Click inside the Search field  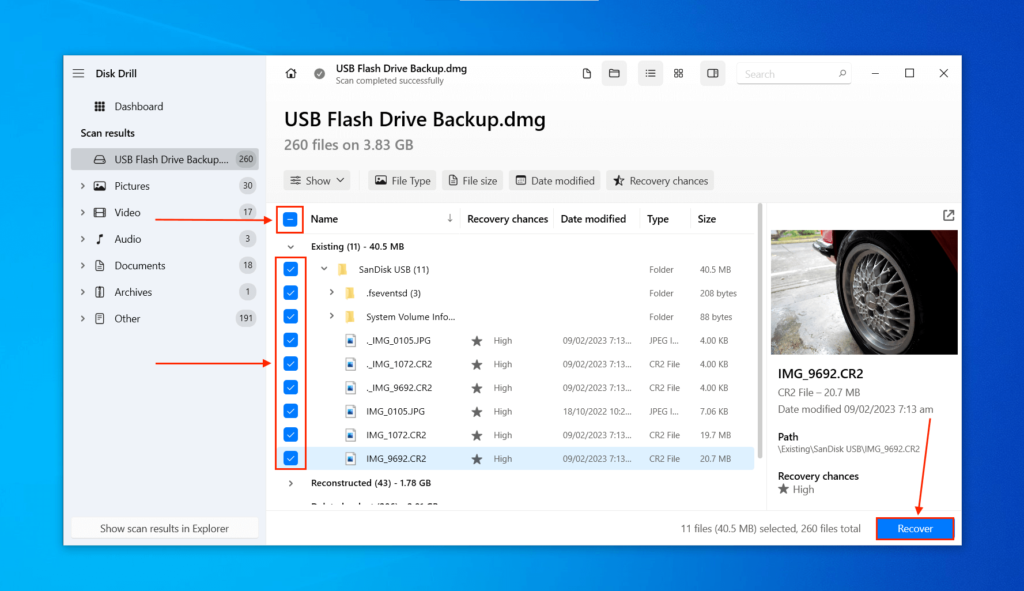(x=790, y=73)
